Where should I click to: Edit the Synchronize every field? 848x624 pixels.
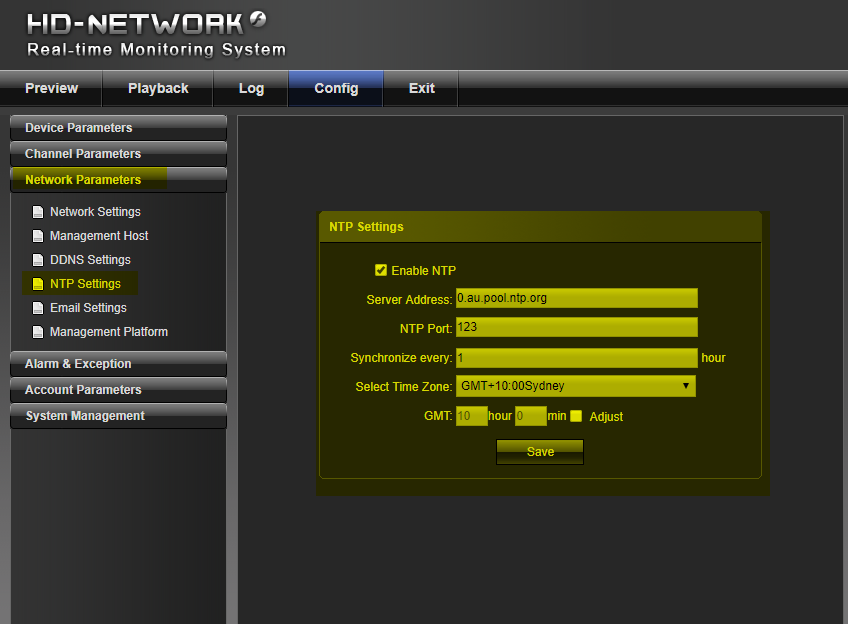[577, 358]
